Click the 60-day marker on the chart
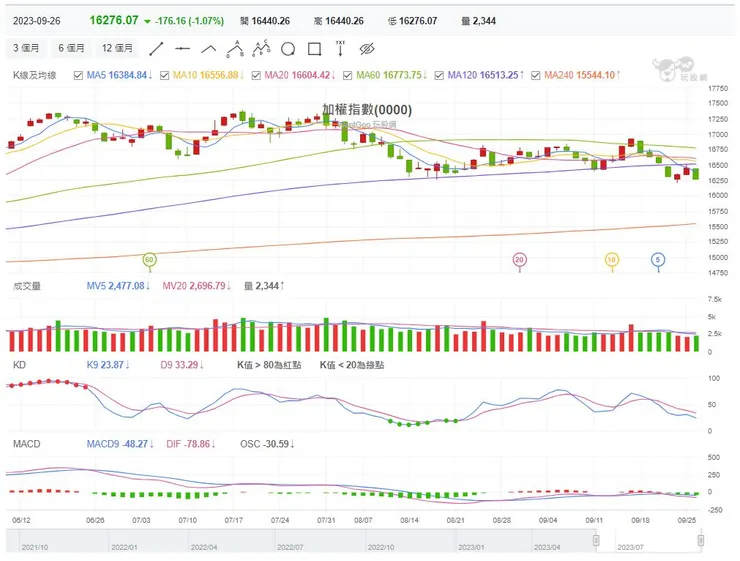The height and width of the screenshot is (561, 740). 150,260
